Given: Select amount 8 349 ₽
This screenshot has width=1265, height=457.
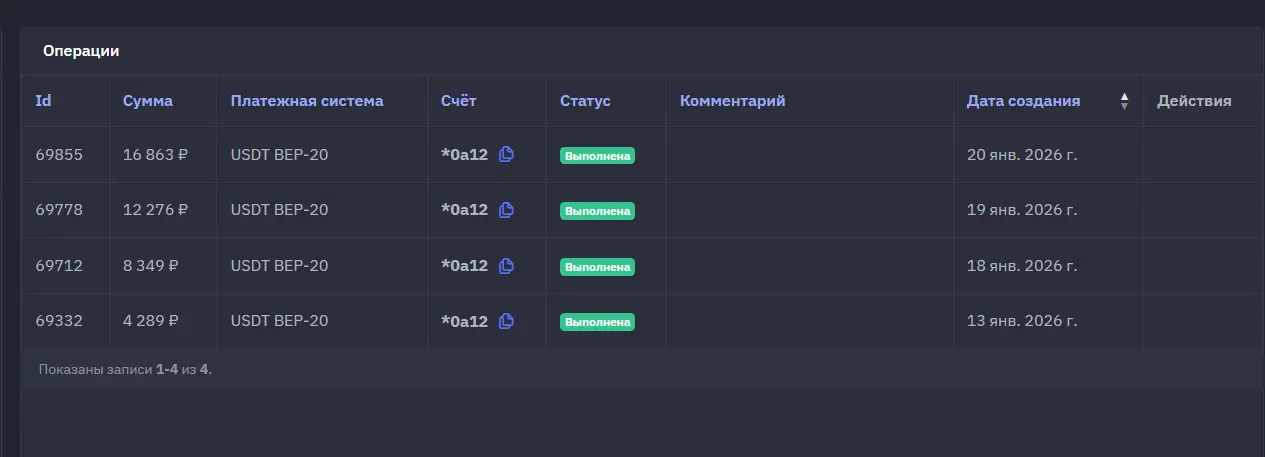Looking at the screenshot, I should 151,266.
